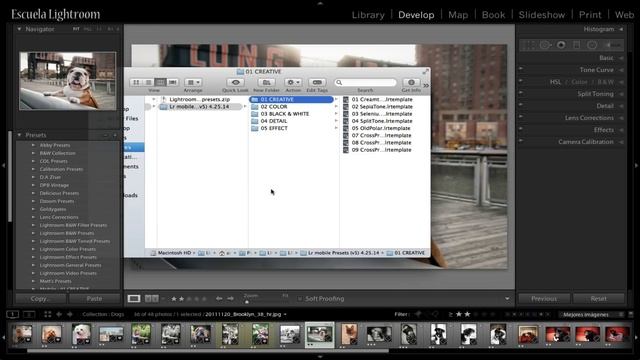This screenshot has height=360, width=640.
Task: Toggle HSL panel on/off switch
Action: (521, 81)
